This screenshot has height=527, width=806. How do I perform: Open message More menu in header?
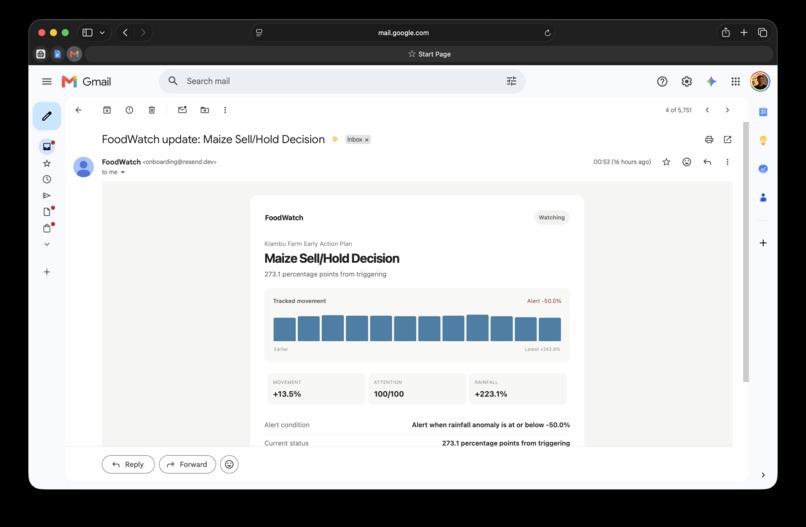(x=727, y=162)
